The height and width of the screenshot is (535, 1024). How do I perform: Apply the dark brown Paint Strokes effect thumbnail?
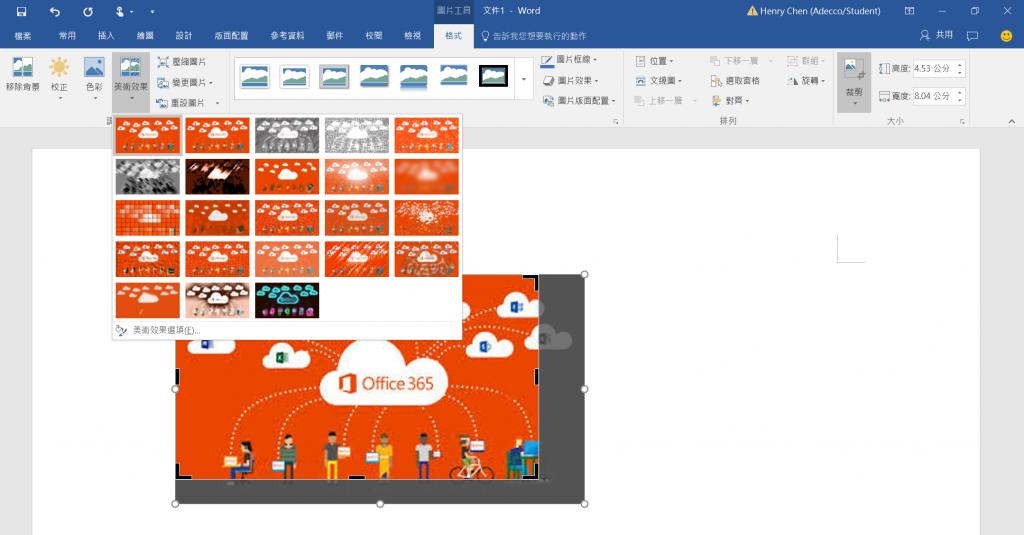click(x=217, y=176)
